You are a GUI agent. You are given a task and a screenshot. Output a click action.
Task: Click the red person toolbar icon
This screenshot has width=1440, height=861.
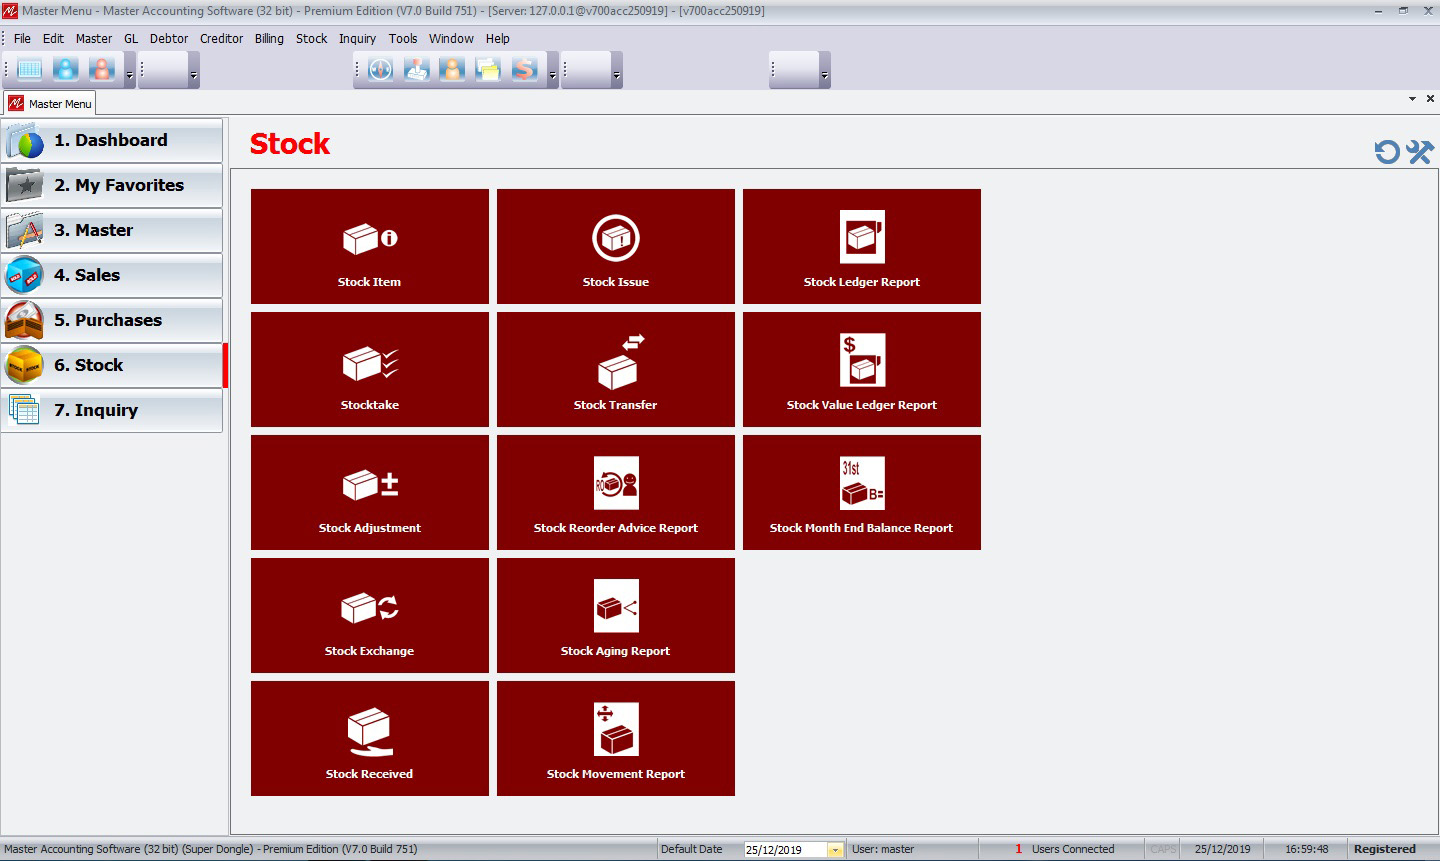[102, 70]
